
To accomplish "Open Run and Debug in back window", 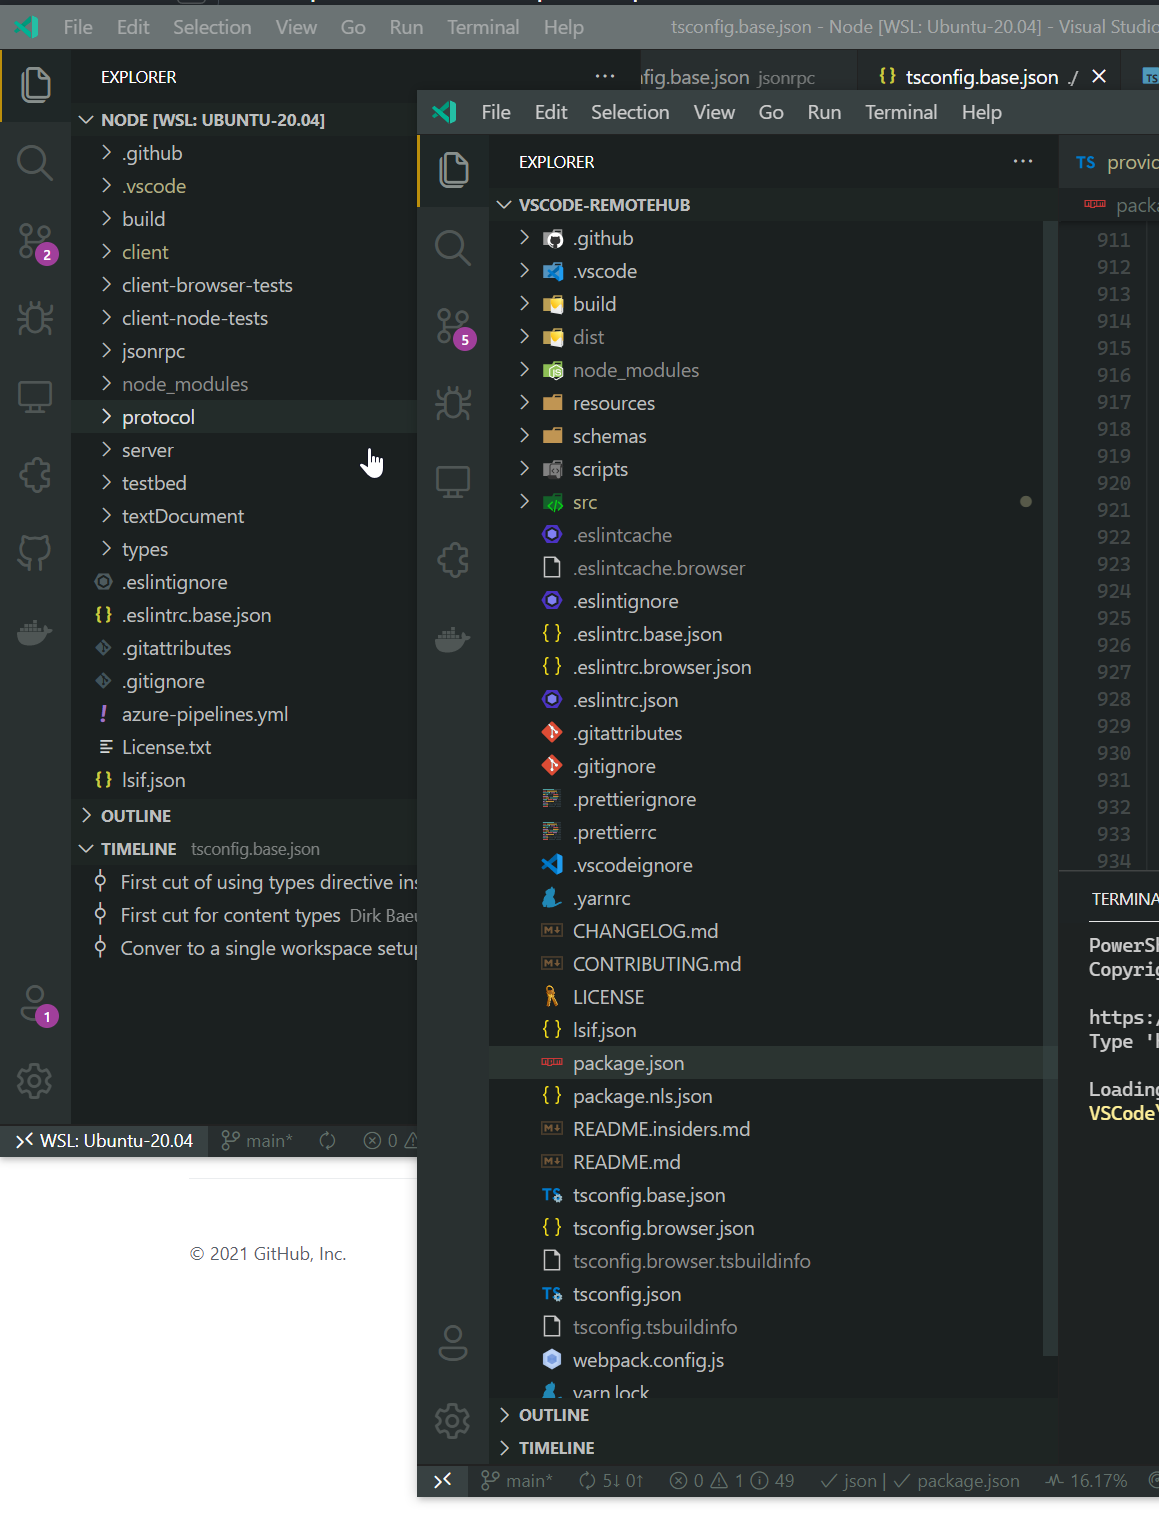I will coord(36,319).
